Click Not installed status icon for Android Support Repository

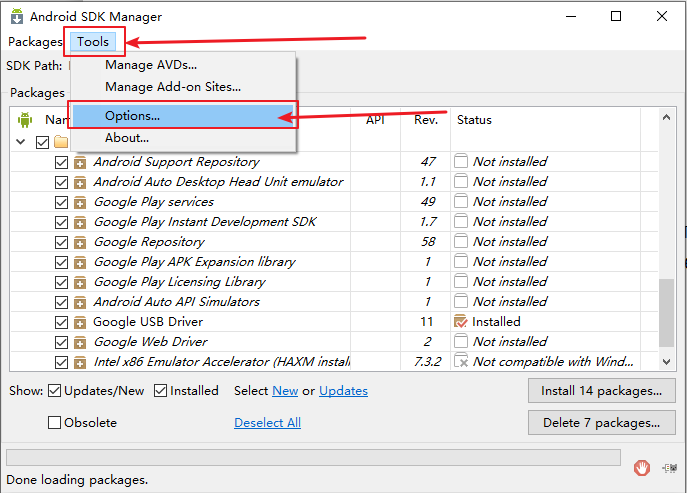460,161
